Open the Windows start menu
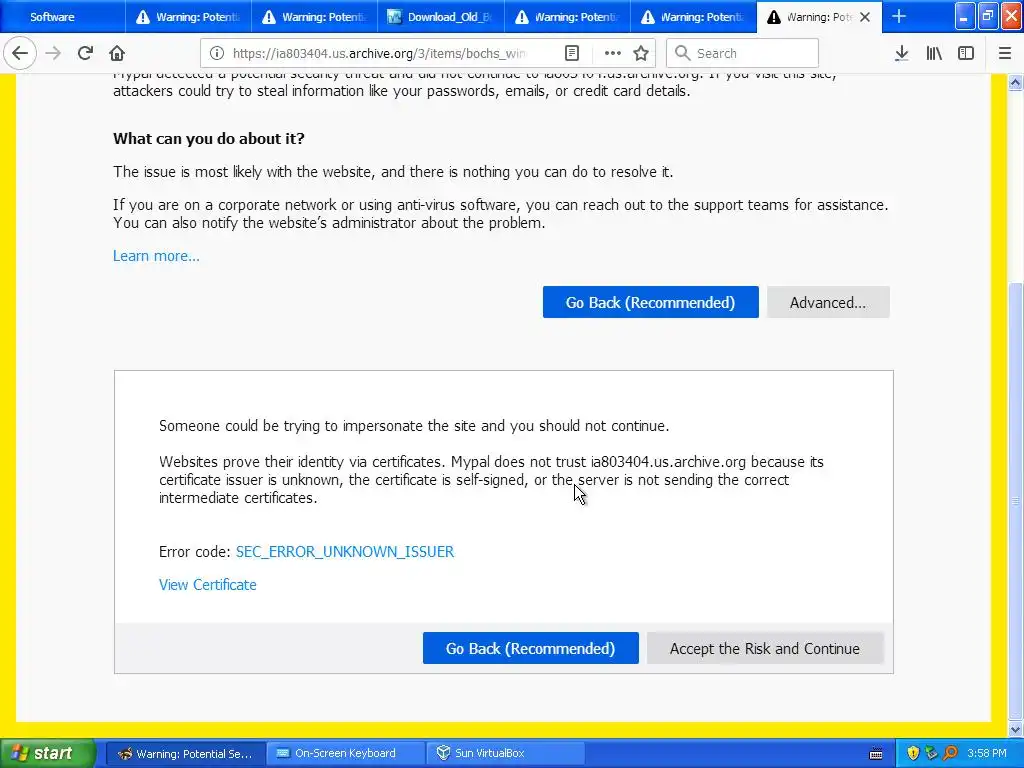 (x=47, y=753)
